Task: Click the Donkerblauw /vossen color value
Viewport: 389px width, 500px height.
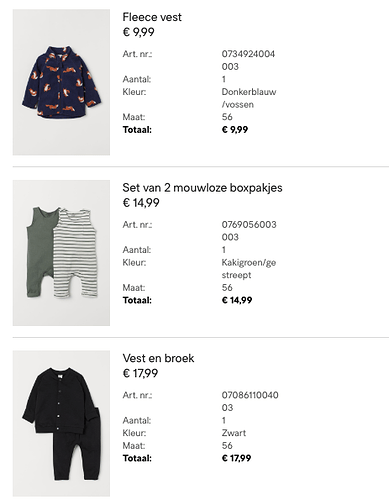Action: point(249,98)
